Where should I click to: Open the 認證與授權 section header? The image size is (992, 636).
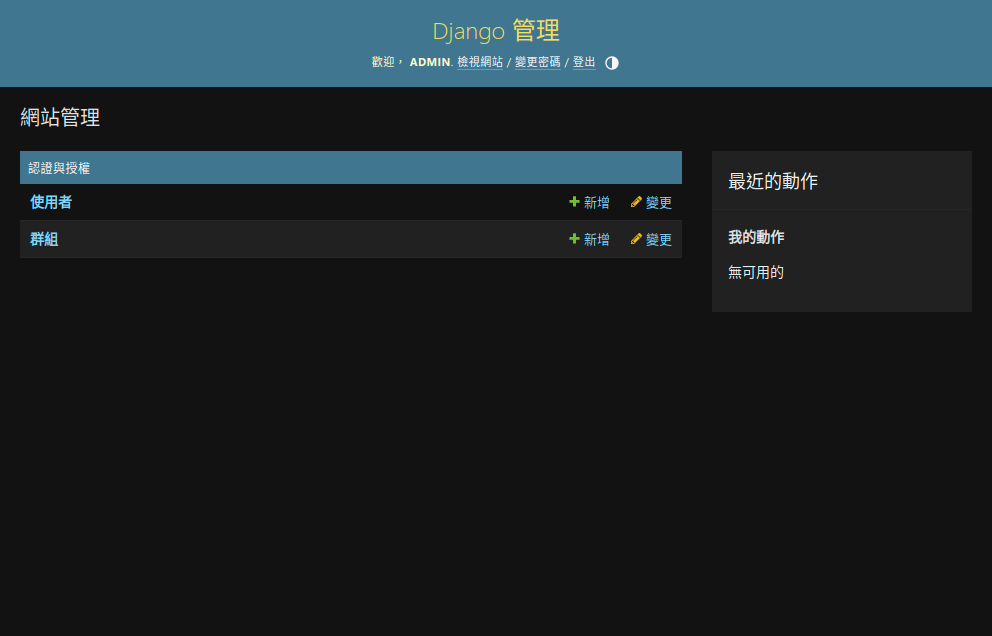(x=59, y=168)
